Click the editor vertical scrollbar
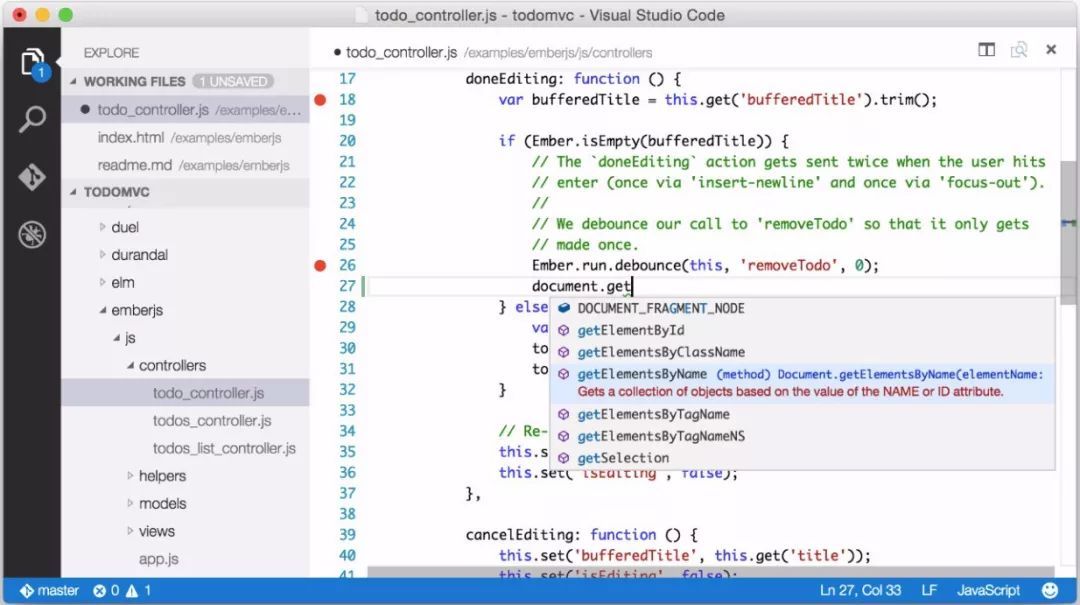The image size is (1080, 605). (x=1068, y=234)
